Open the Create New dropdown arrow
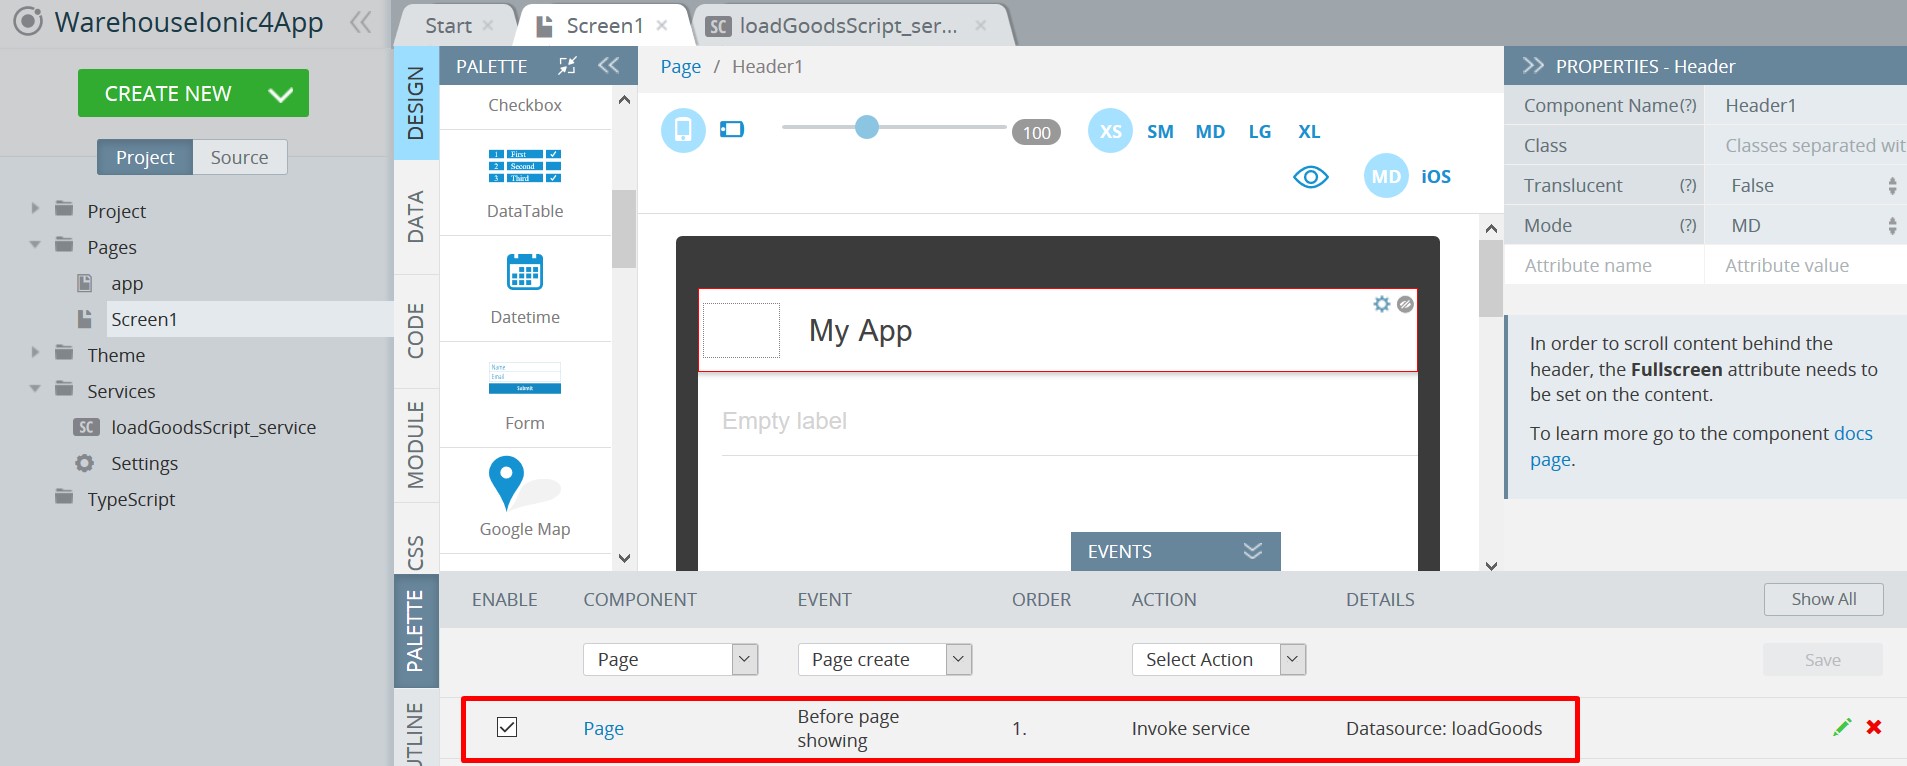 click(281, 94)
